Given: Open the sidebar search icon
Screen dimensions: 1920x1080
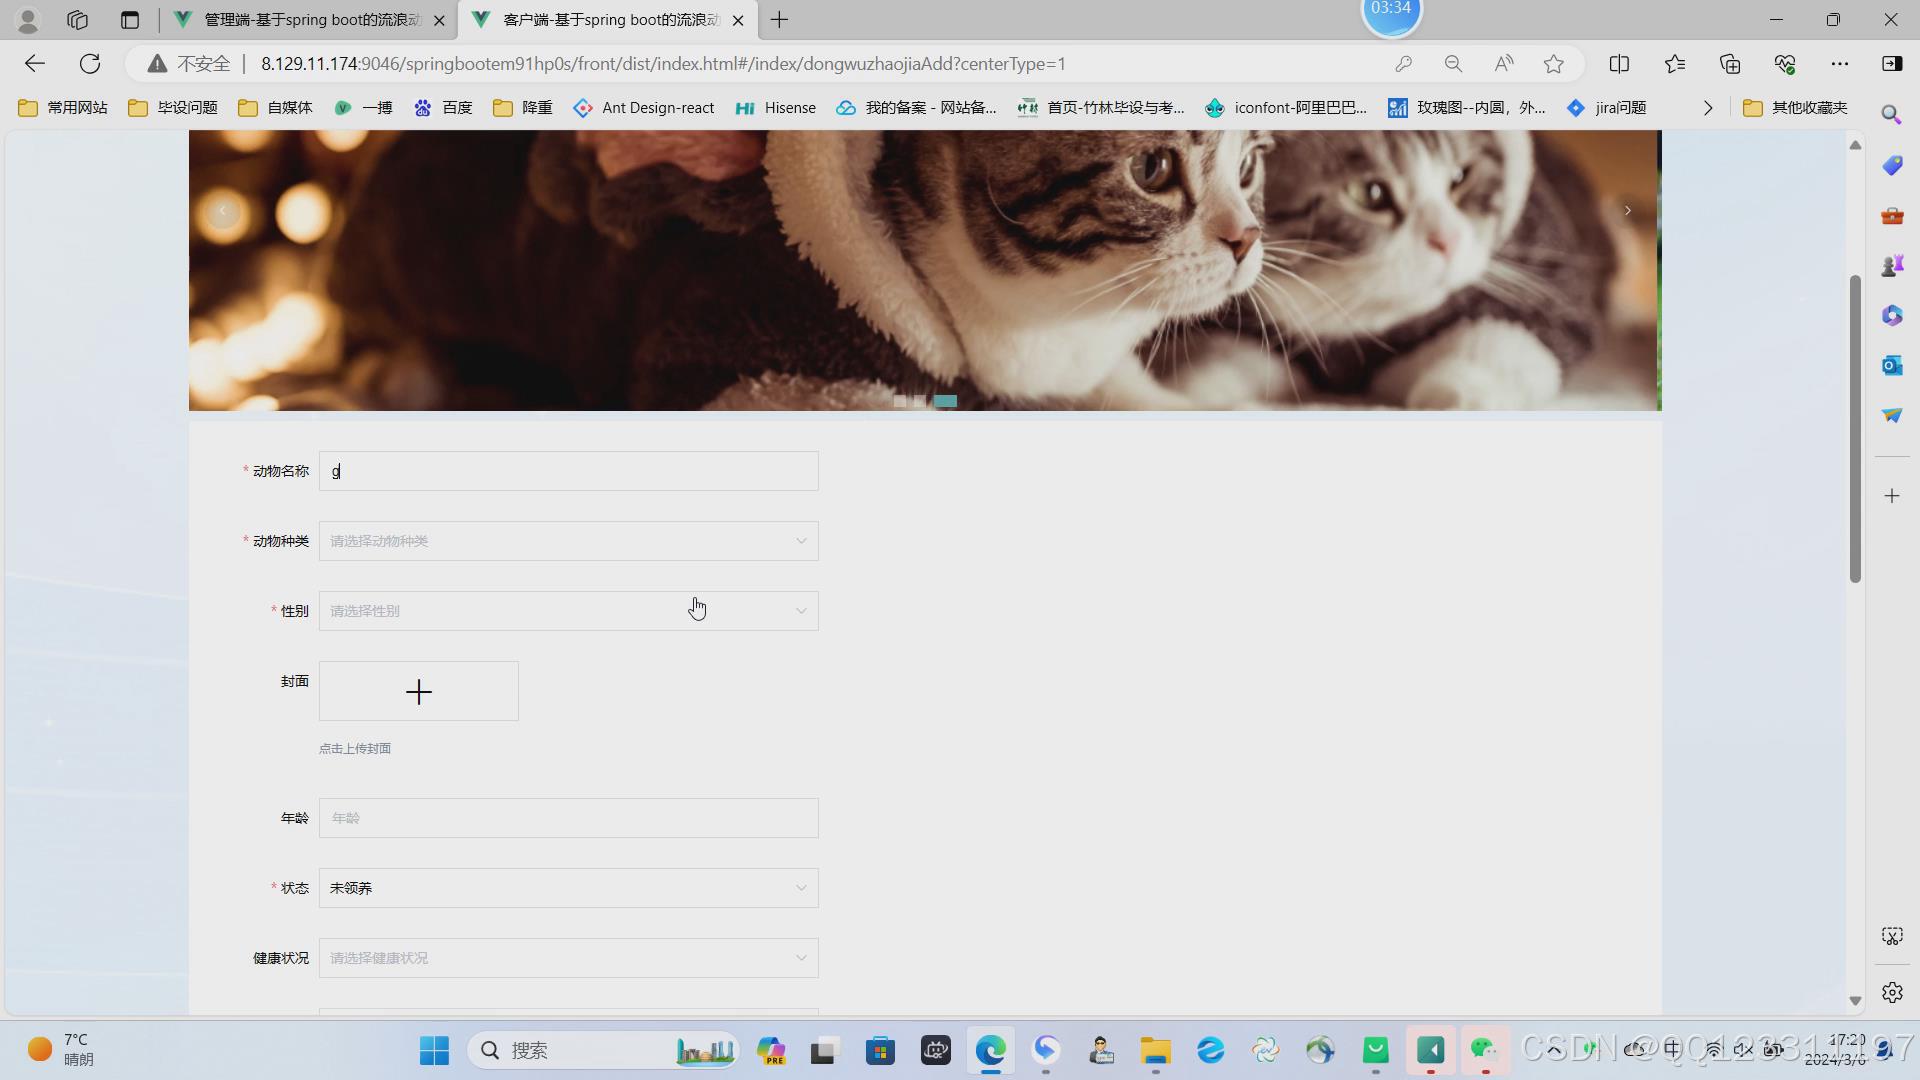Looking at the screenshot, I should point(1891,114).
